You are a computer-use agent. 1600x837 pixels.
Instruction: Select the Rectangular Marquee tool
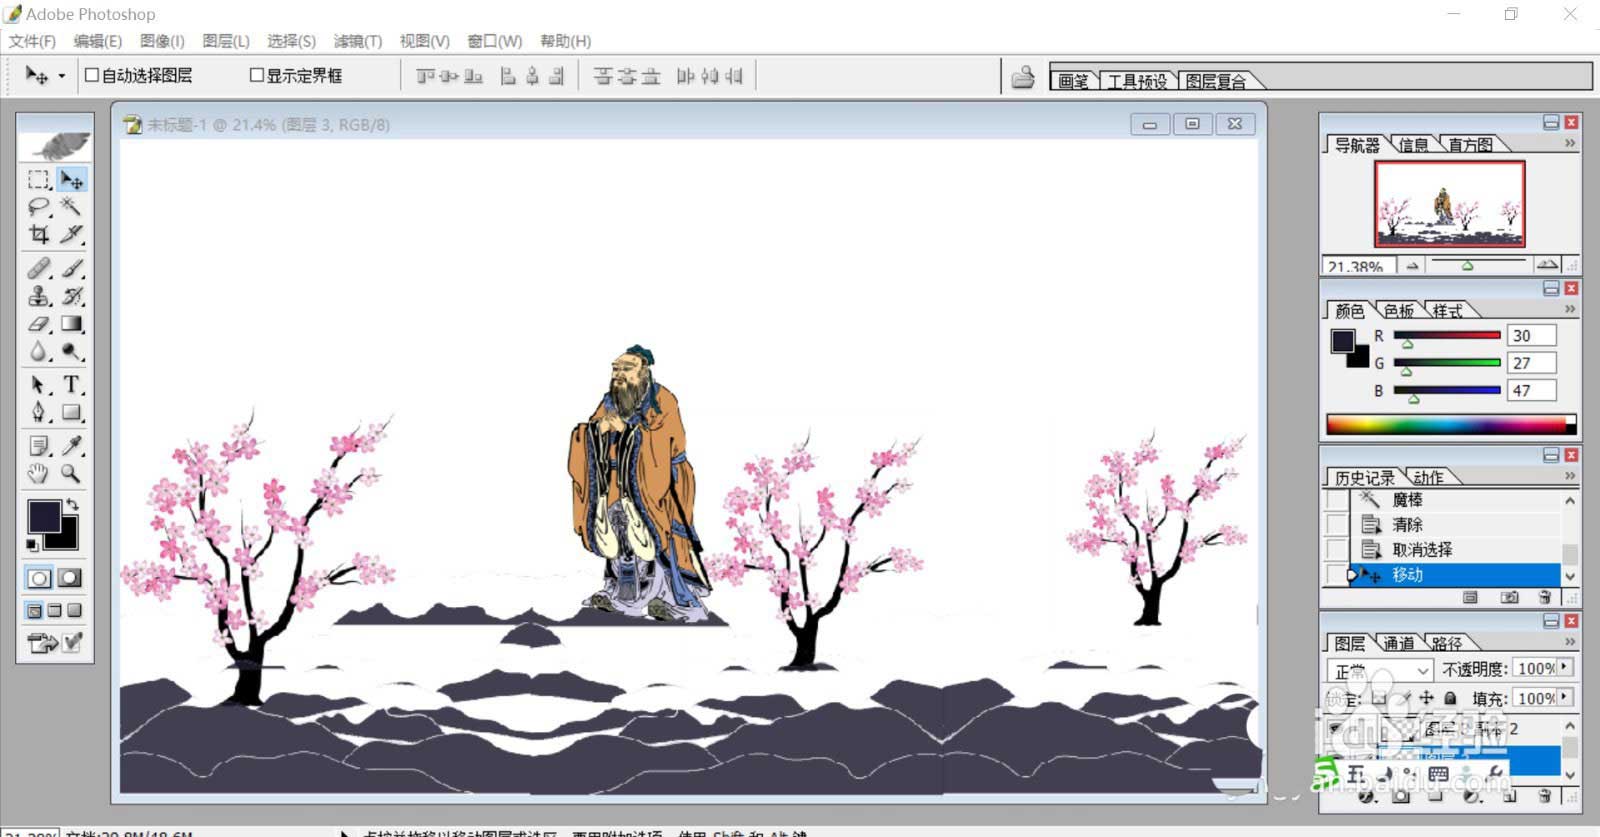tap(39, 180)
